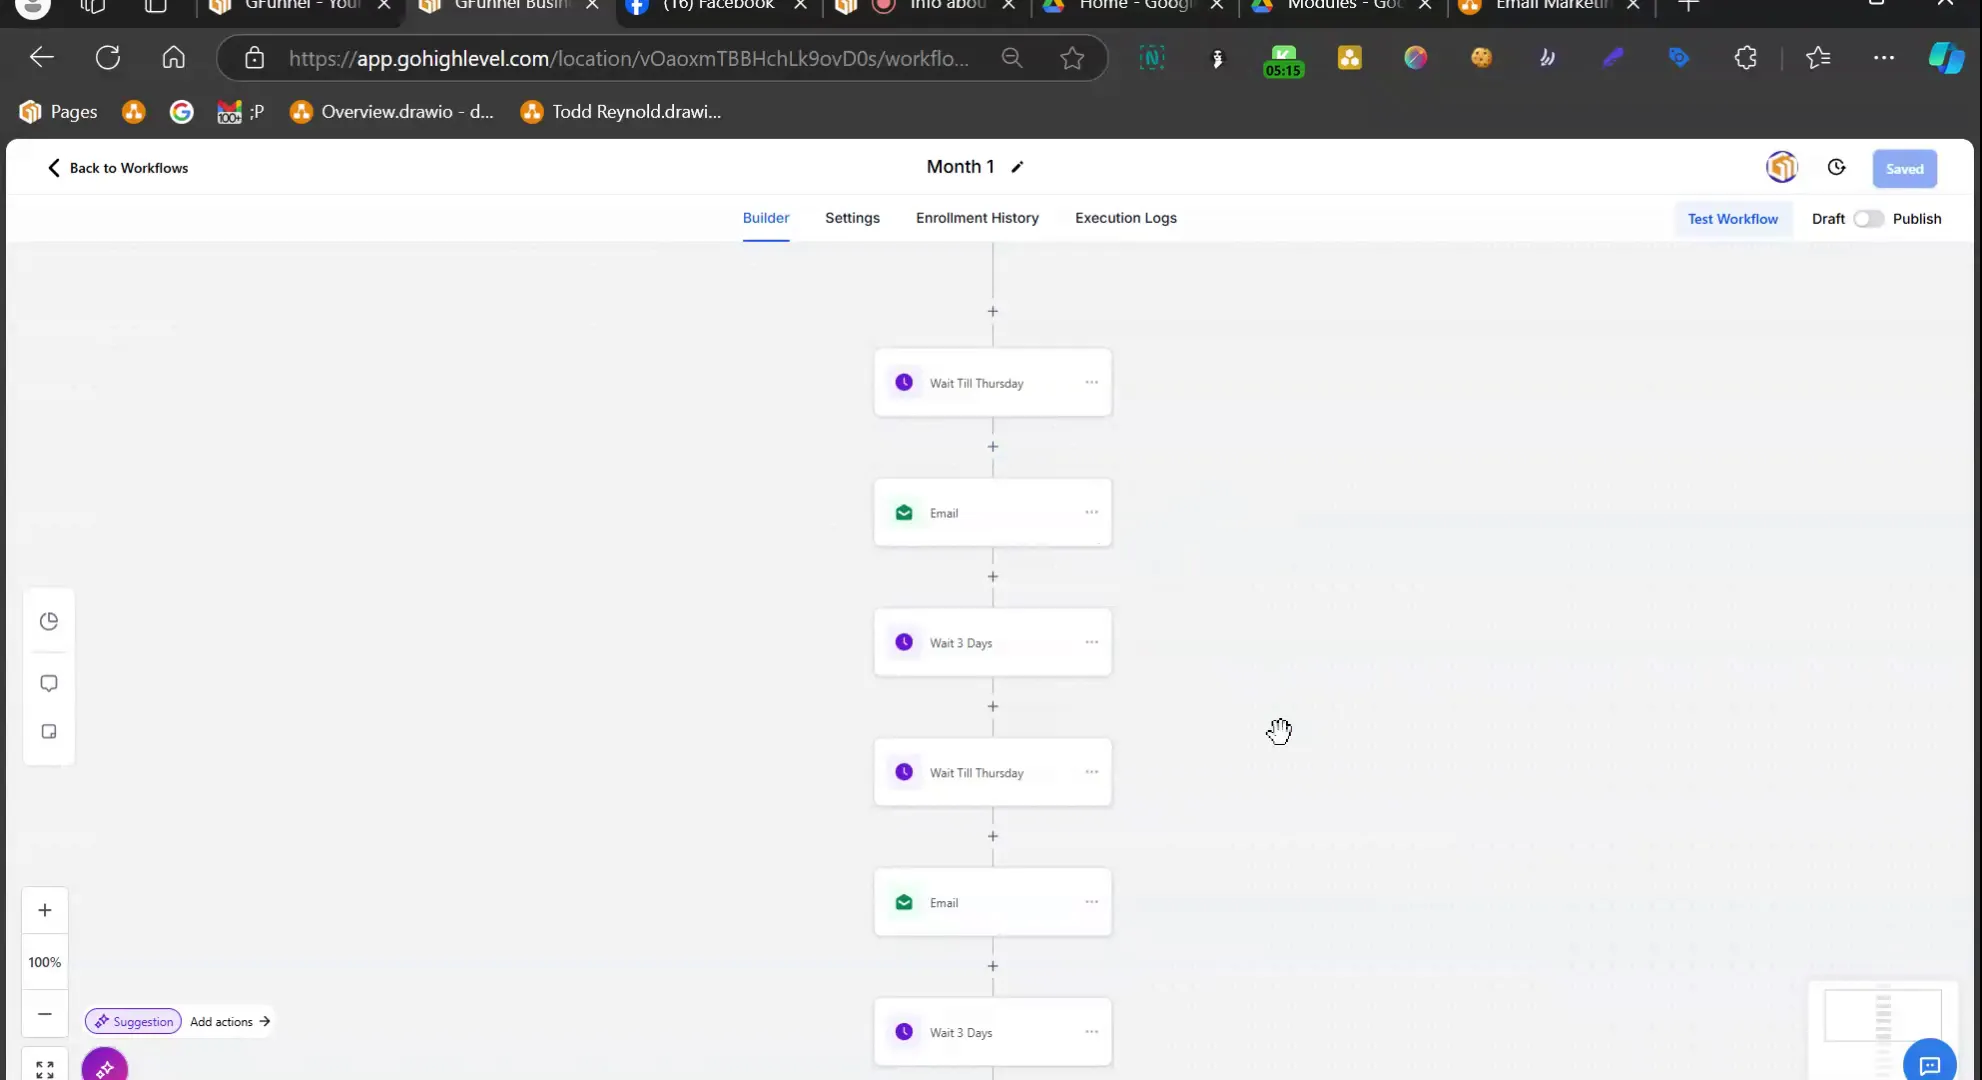Fit workflow to screen icon
This screenshot has width=1982, height=1080.
coord(45,1069)
